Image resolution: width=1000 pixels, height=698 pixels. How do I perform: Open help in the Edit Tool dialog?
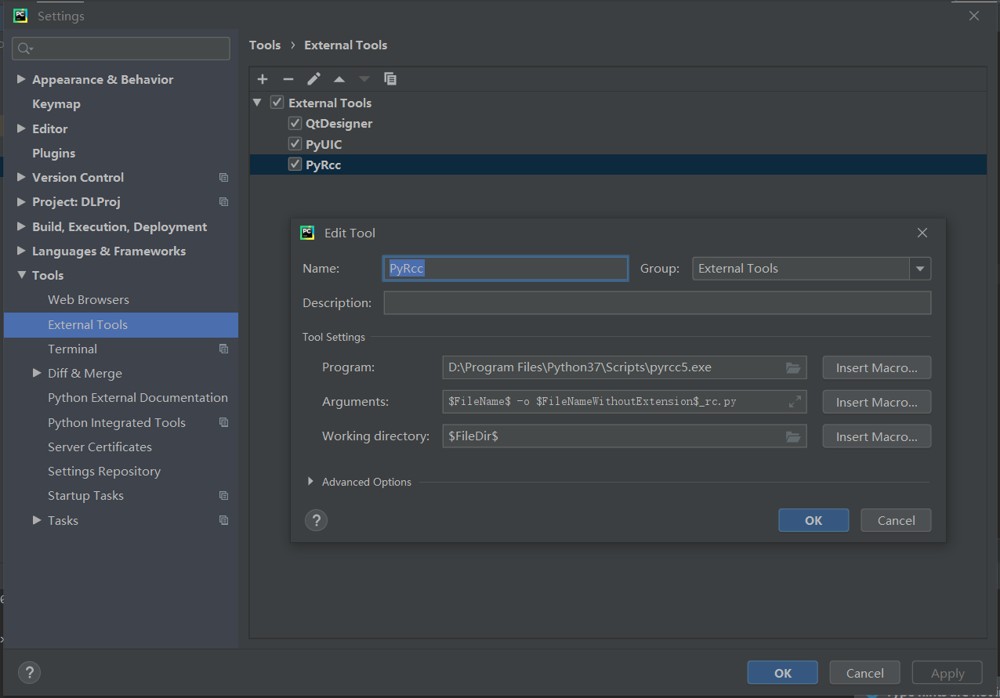316,521
